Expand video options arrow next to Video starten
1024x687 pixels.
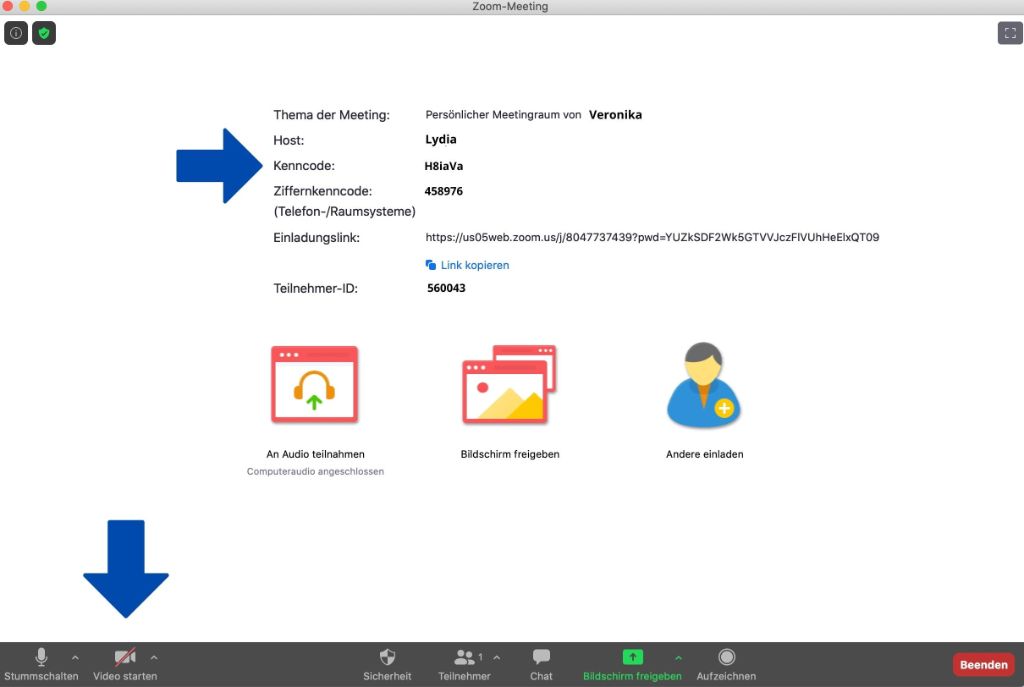point(153,658)
